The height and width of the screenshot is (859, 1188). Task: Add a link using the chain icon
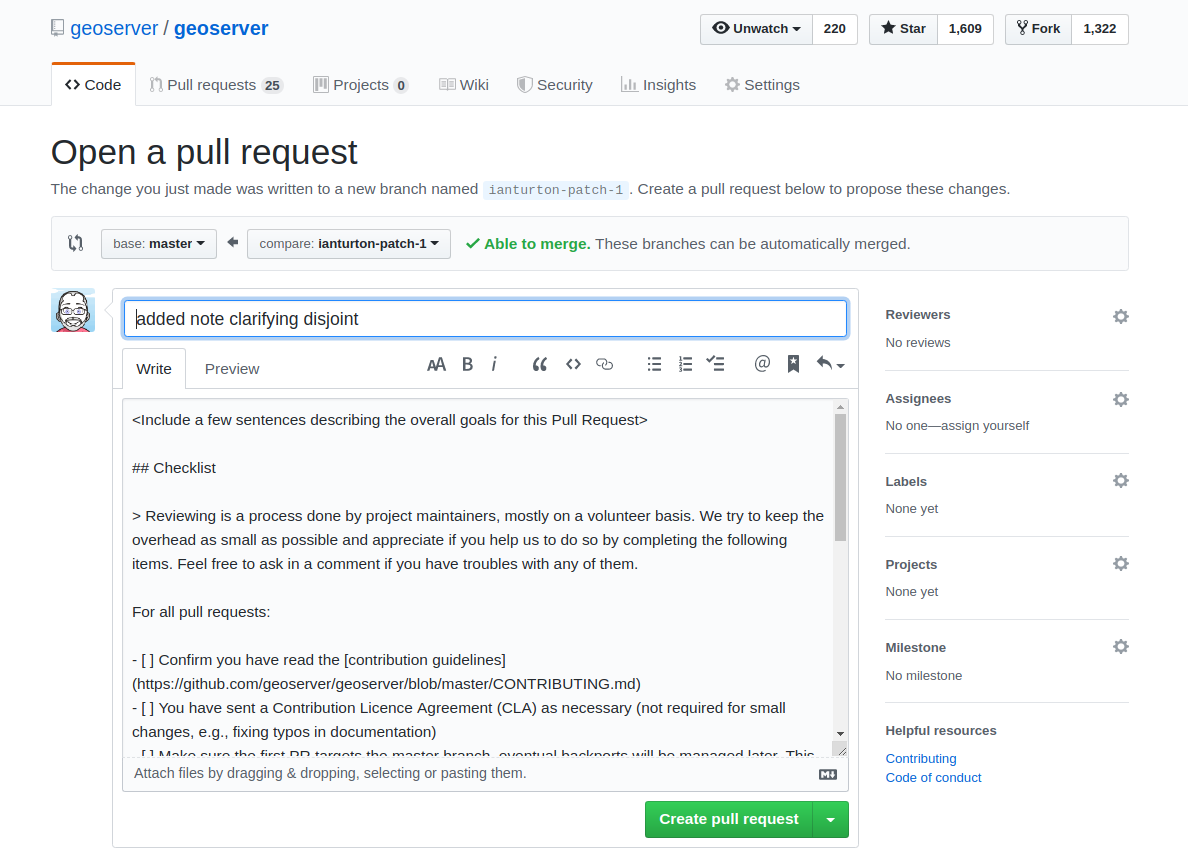(x=605, y=364)
